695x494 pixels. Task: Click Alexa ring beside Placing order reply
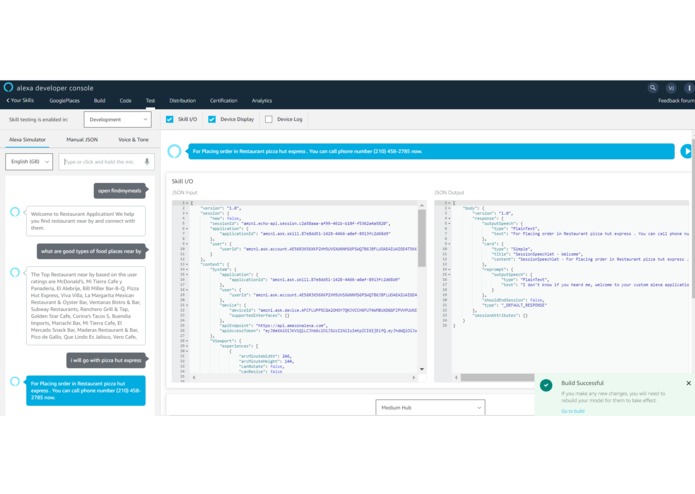(x=15, y=381)
